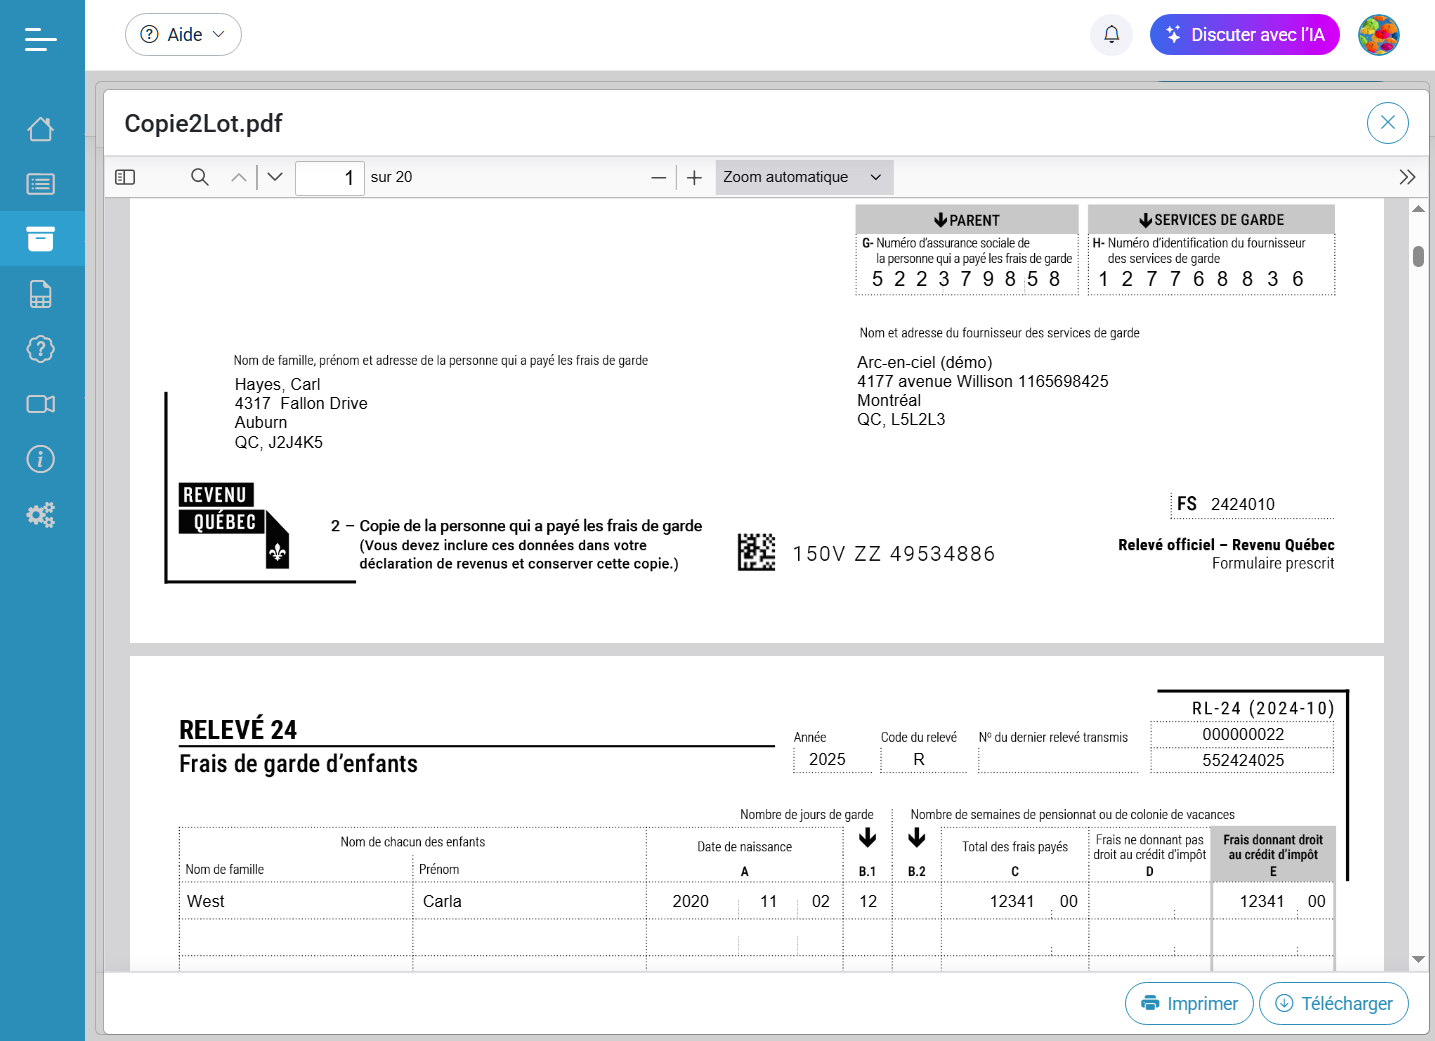The image size is (1435, 1041).
Task: Toggle the PDF sidebar panel
Action: [125, 177]
